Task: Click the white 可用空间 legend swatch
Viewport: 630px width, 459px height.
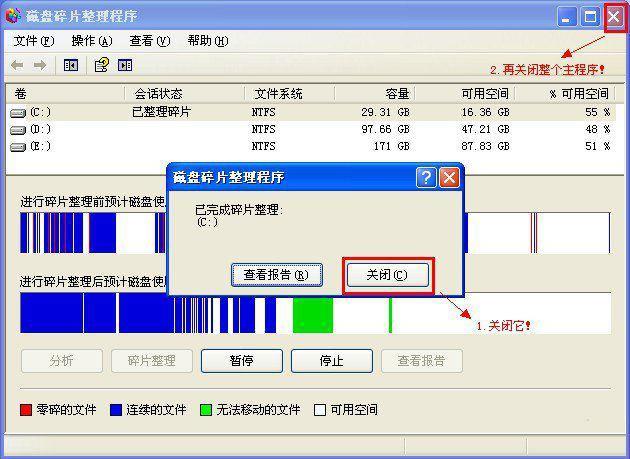Action: 320,410
